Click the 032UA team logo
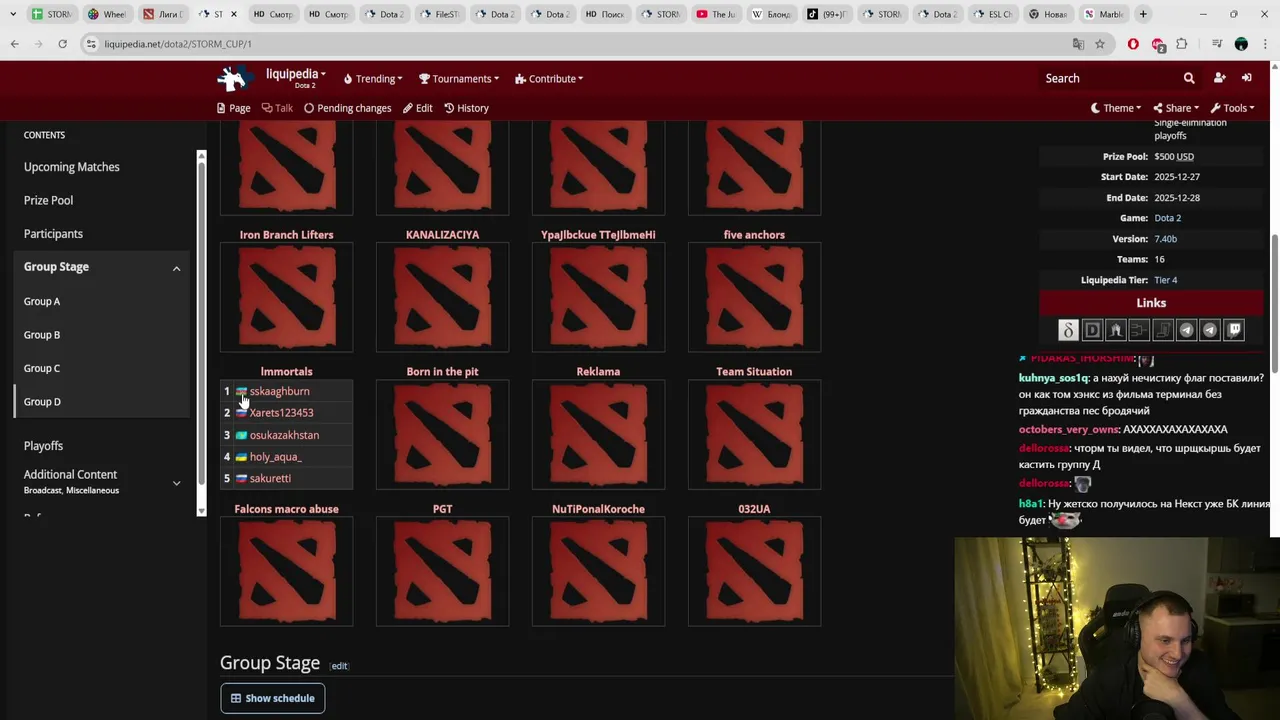This screenshot has width=1280, height=720. 754,571
